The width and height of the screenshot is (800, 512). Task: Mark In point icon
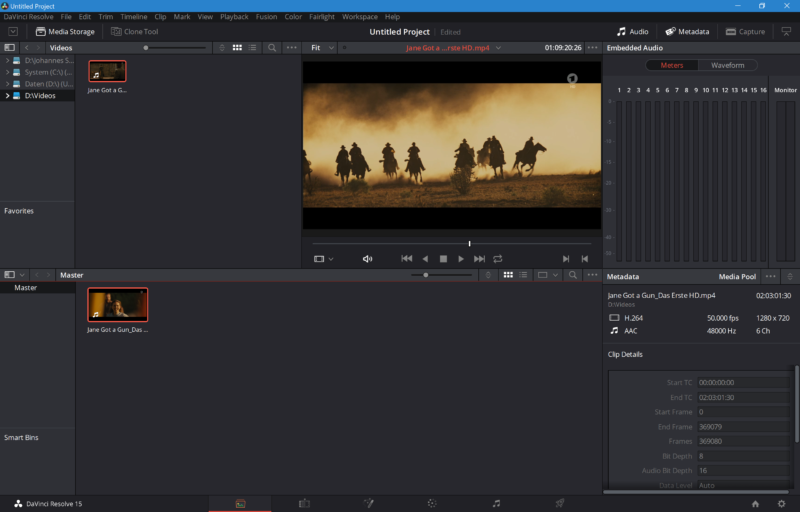pos(566,259)
